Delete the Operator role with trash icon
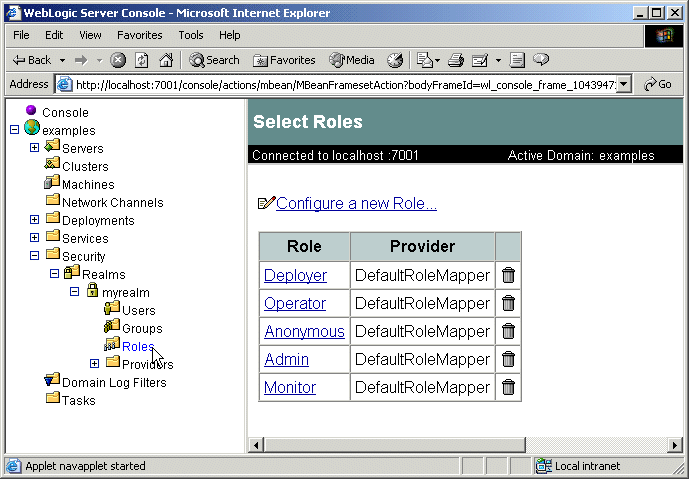This screenshot has height=479, width=689. pos(508,303)
